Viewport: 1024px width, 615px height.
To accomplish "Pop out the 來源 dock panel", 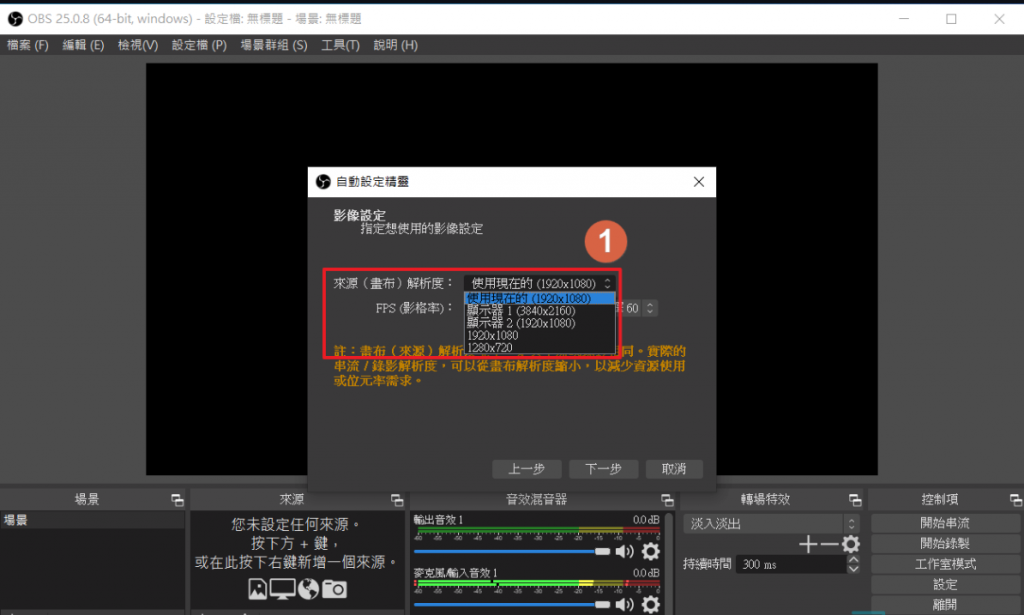I will pyautogui.click(x=396, y=500).
